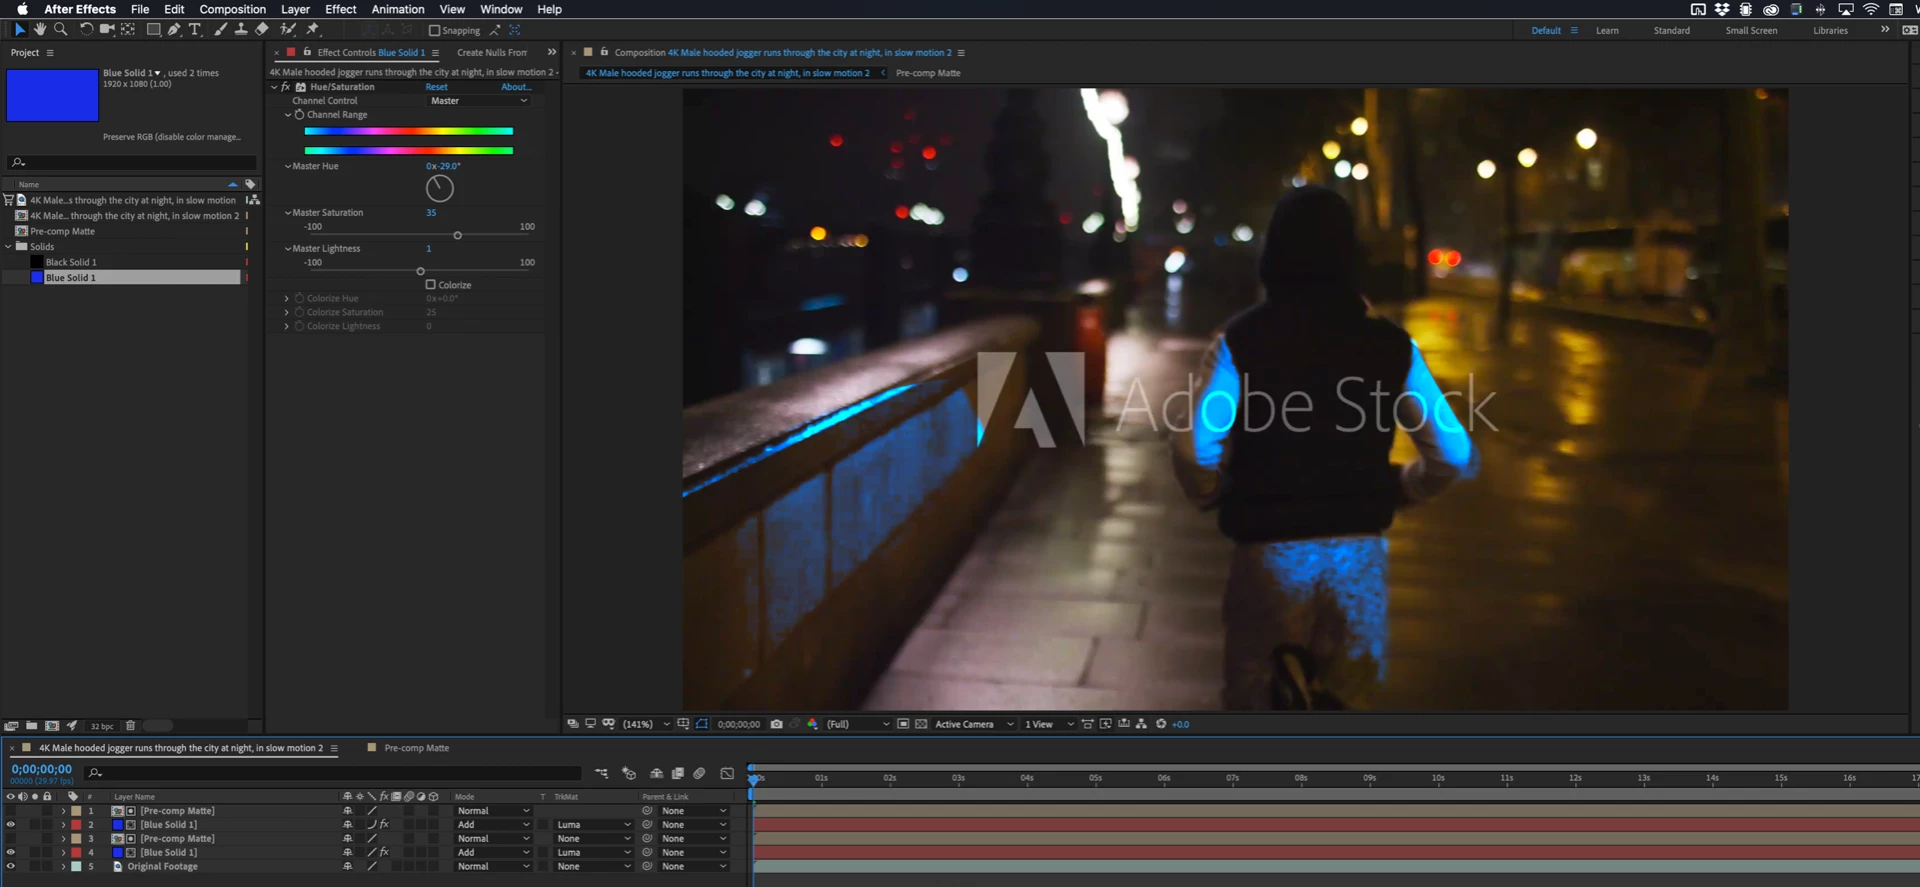Select the Brush tool
Viewport: 1920px width, 887px height.
220,30
